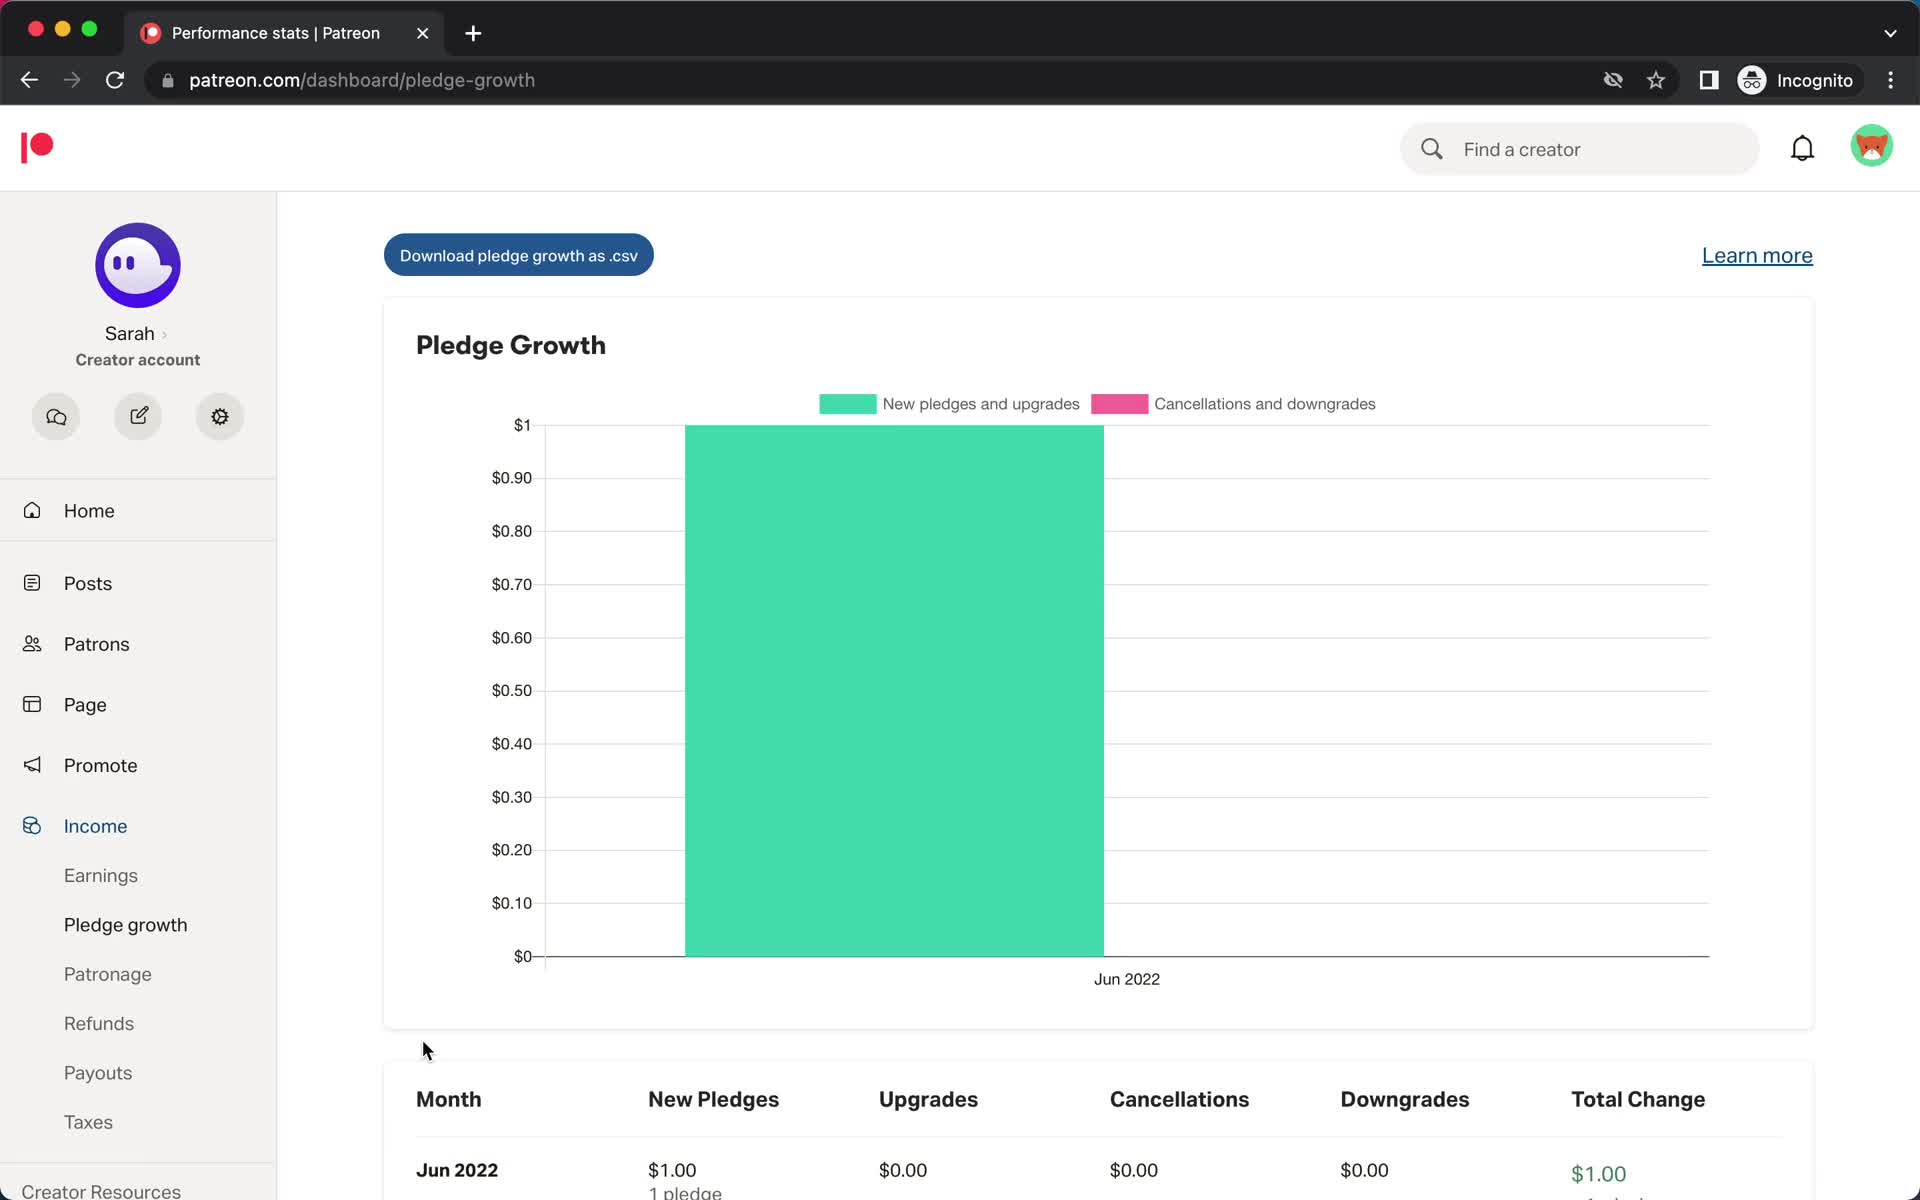Screen dimensions: 1920x1200
Task: Open a new browser tab
Action: (473, 33)
